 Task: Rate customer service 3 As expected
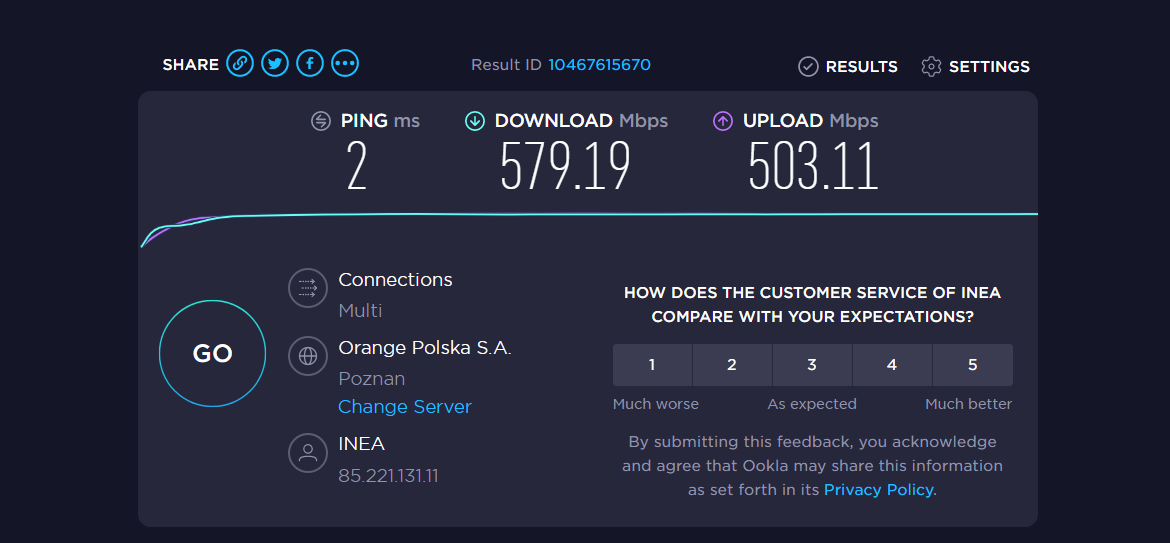coord(812,365)
